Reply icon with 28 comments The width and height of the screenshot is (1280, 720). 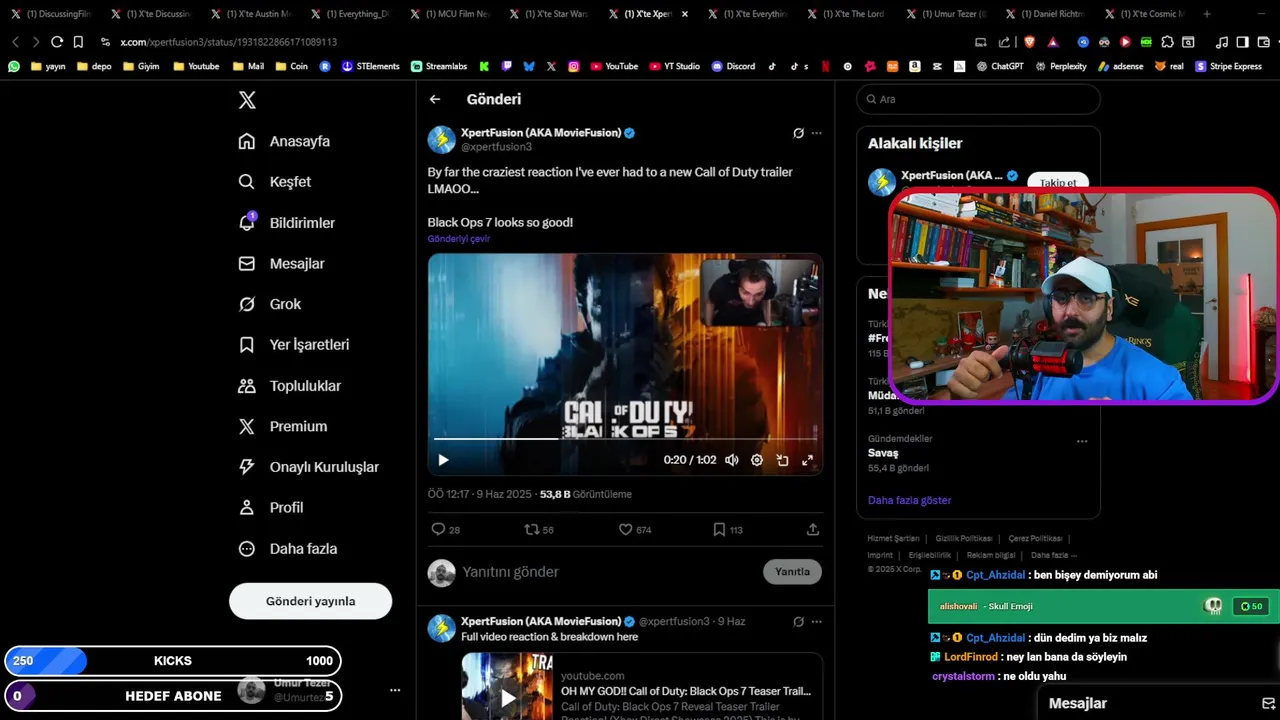pos(445,530)
